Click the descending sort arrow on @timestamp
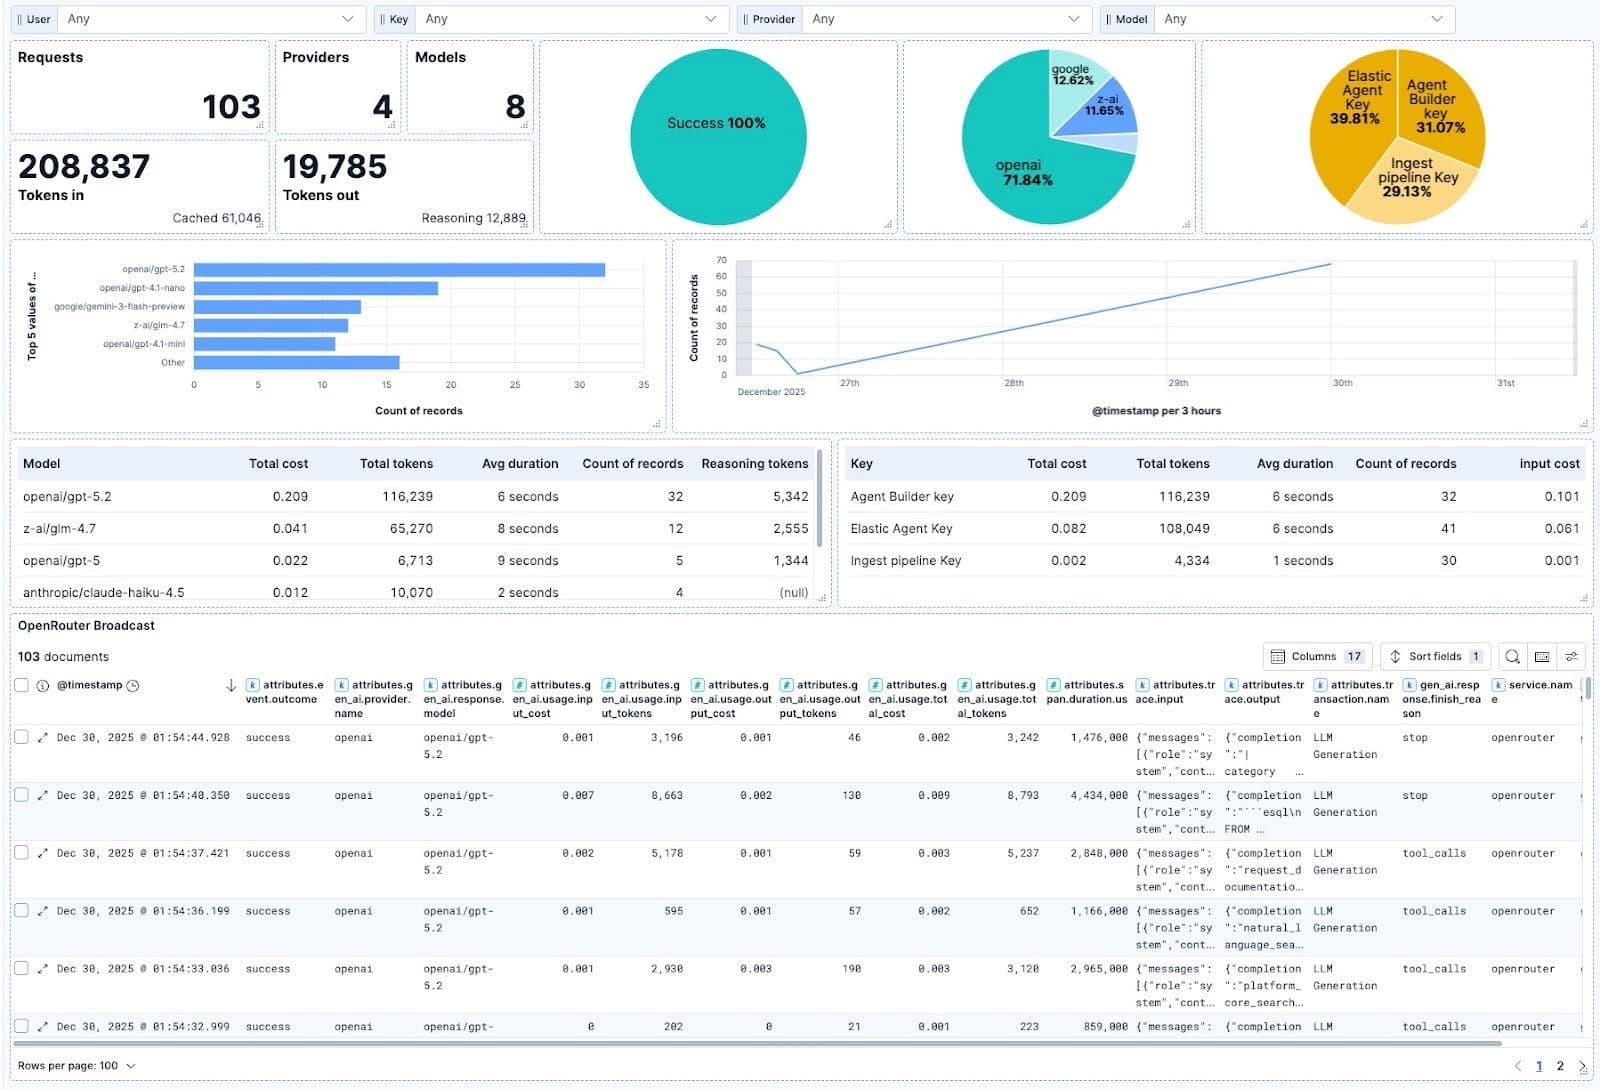 click(x=232, y=687)
